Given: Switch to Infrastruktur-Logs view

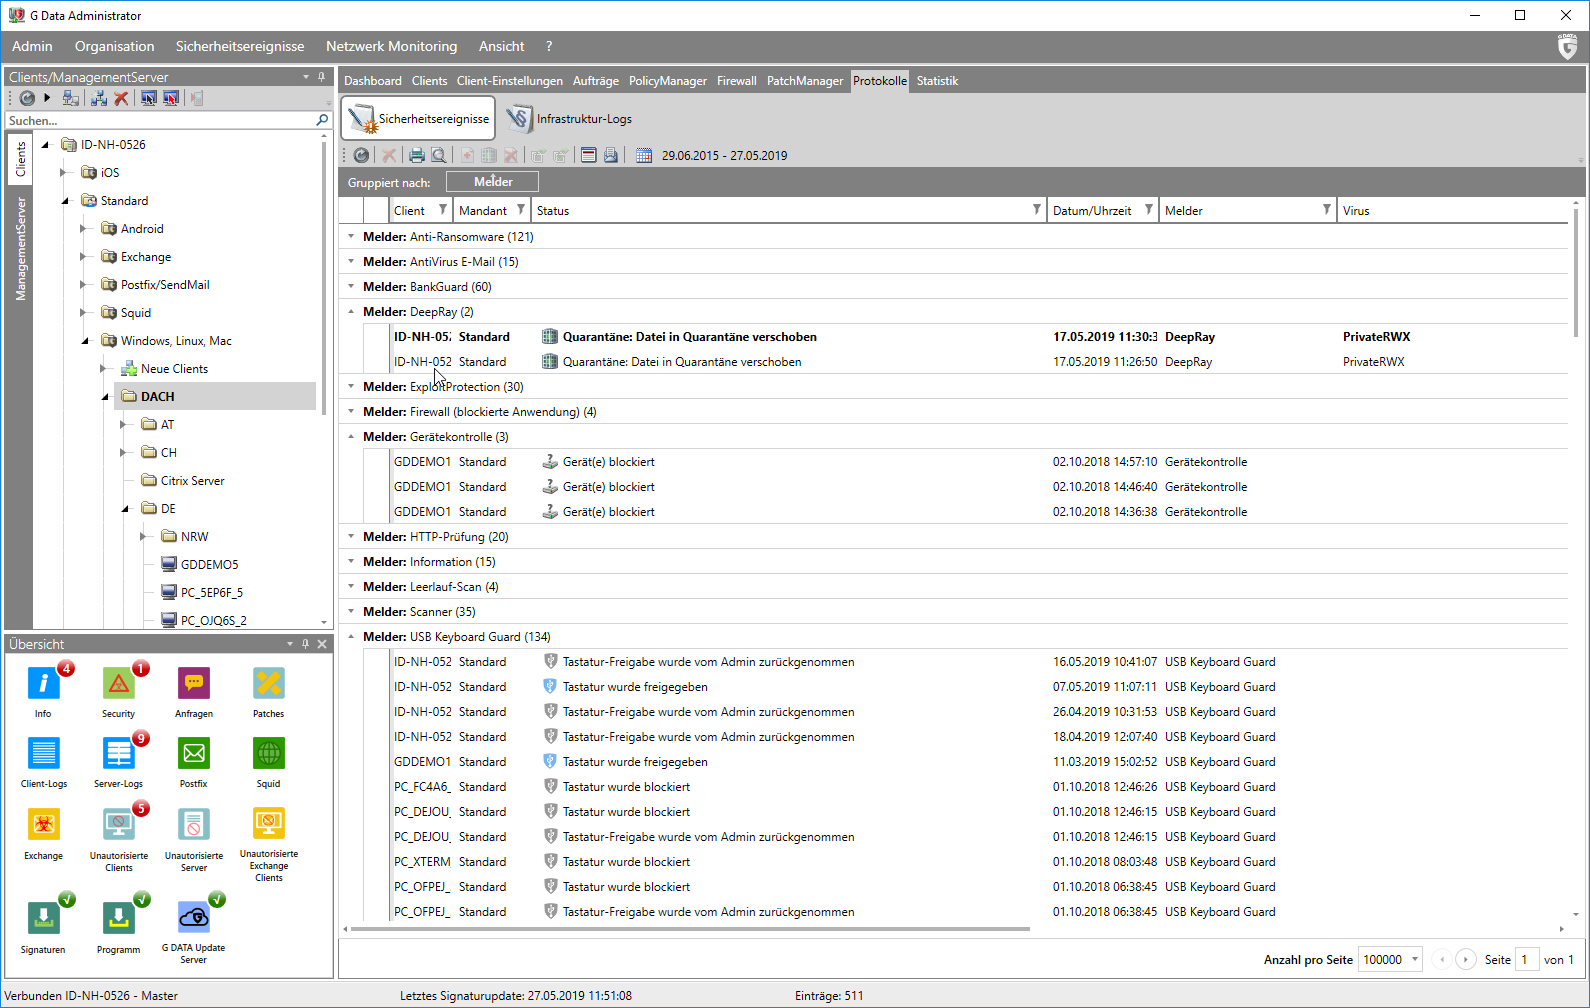Looking at the screenshot, I should 570,118.
